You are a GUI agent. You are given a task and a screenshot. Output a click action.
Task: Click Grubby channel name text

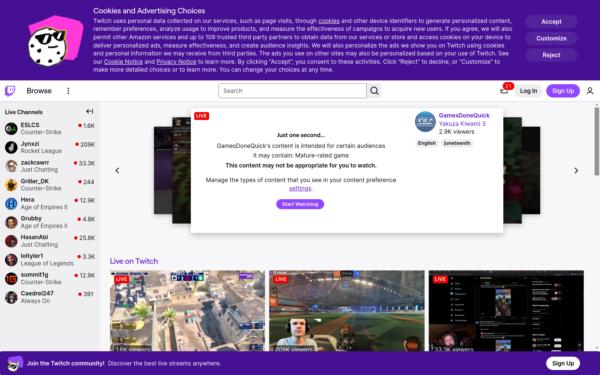tap(31, 218)
